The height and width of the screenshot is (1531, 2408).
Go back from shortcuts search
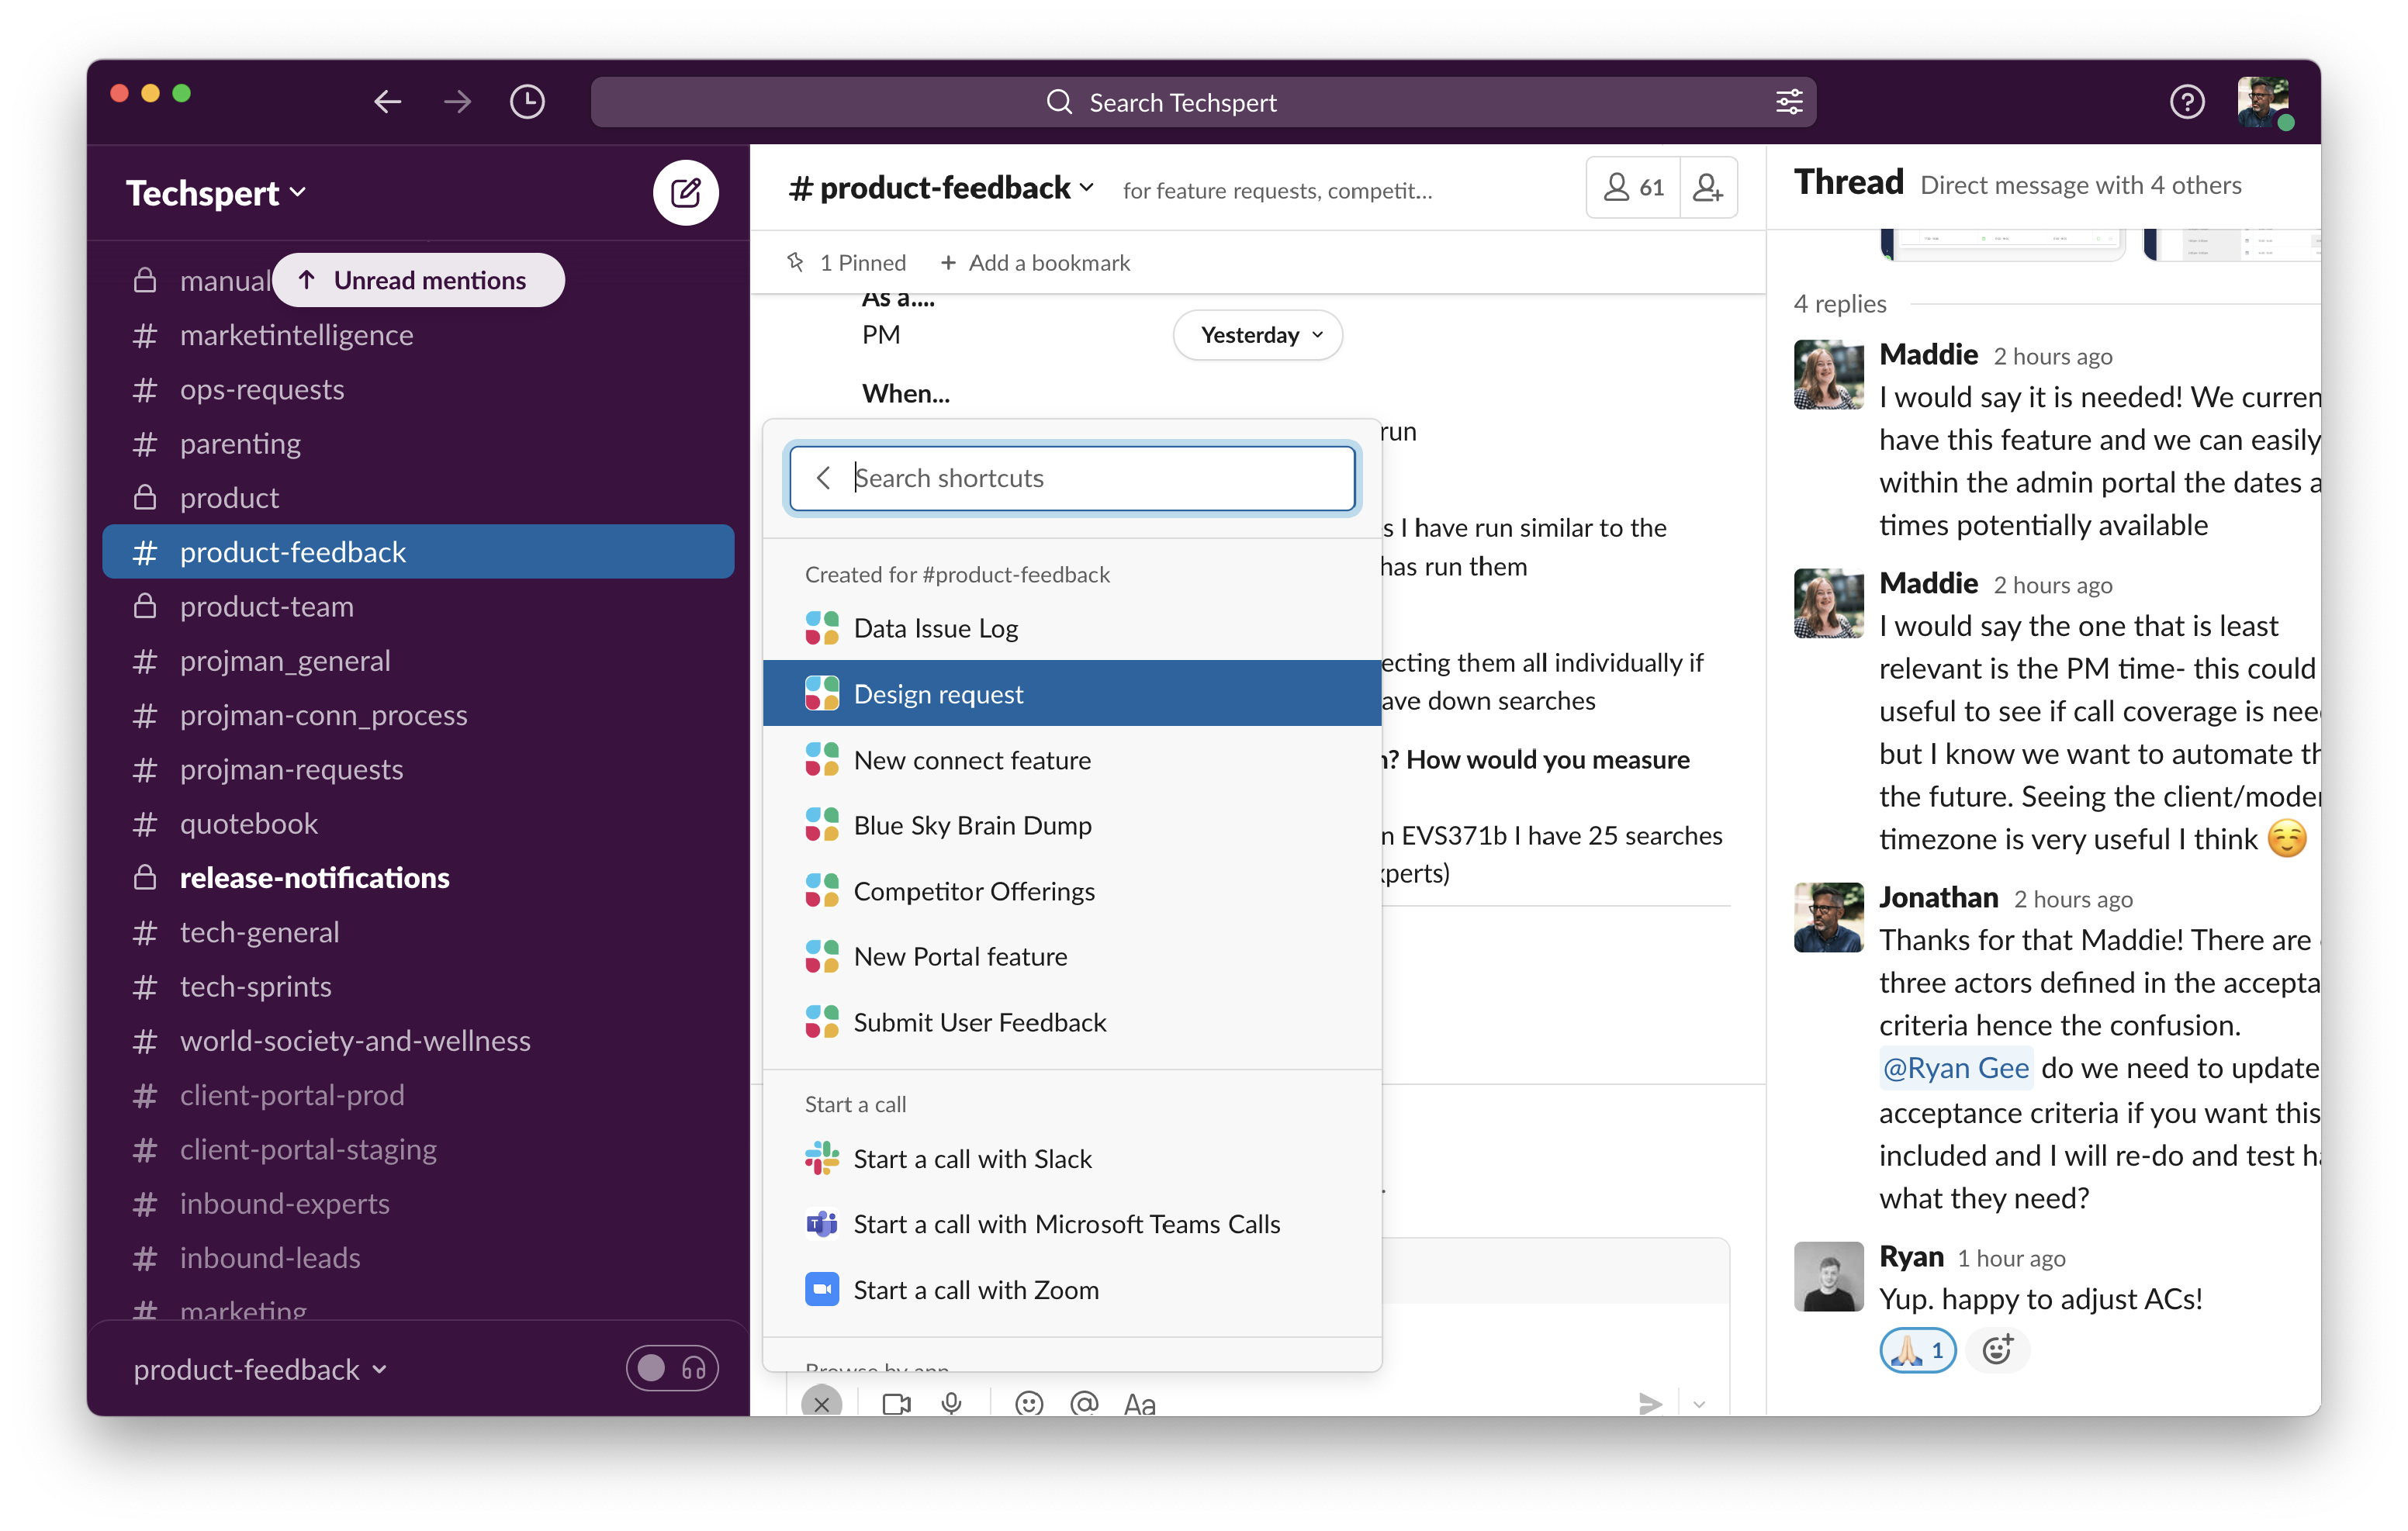point(823,478)
